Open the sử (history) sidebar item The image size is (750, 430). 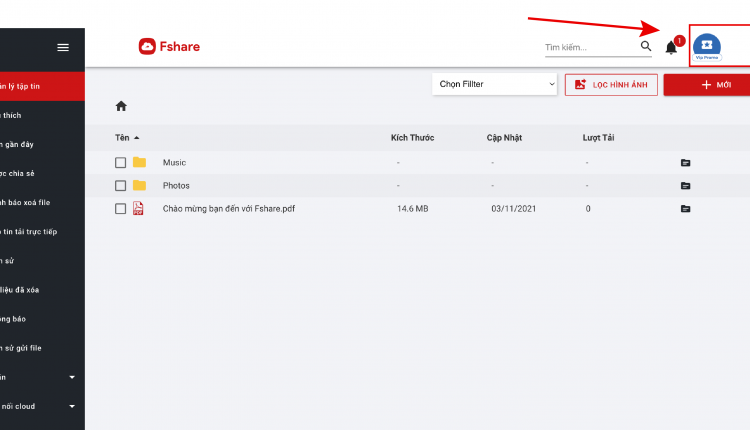[x=42, y=261]
